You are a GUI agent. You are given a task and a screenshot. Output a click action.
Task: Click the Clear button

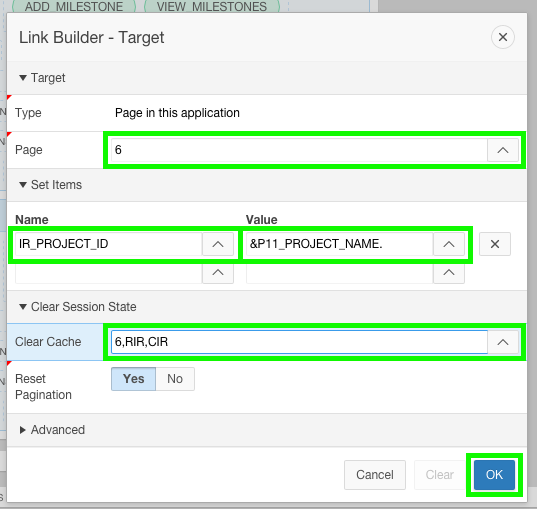click(439, 475)
